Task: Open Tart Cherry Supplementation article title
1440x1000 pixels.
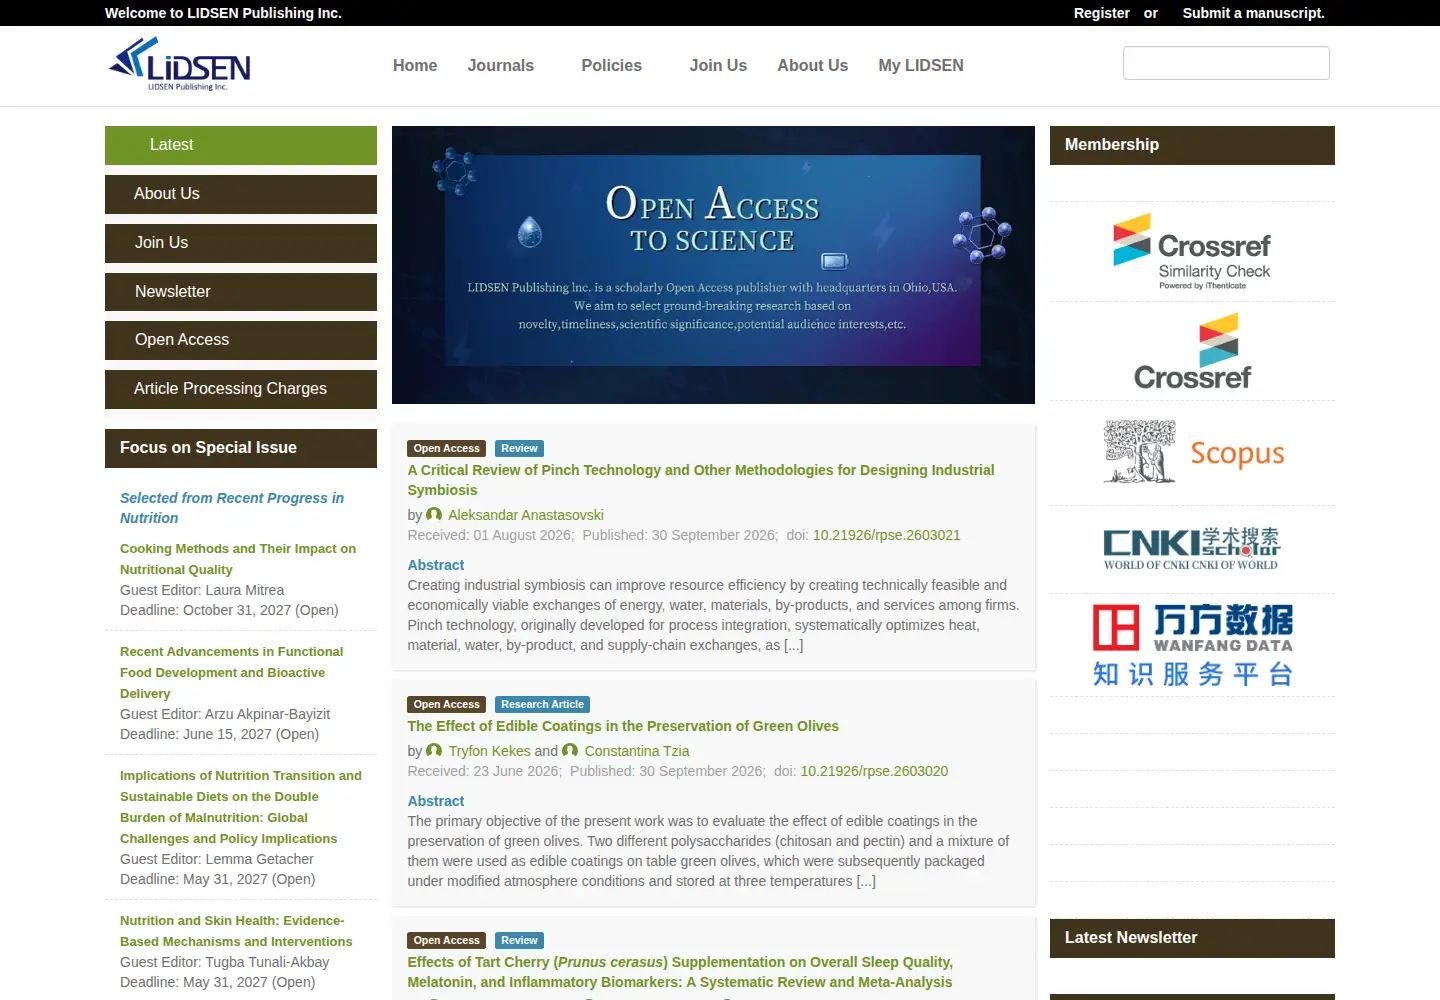Action: [680, 972]
